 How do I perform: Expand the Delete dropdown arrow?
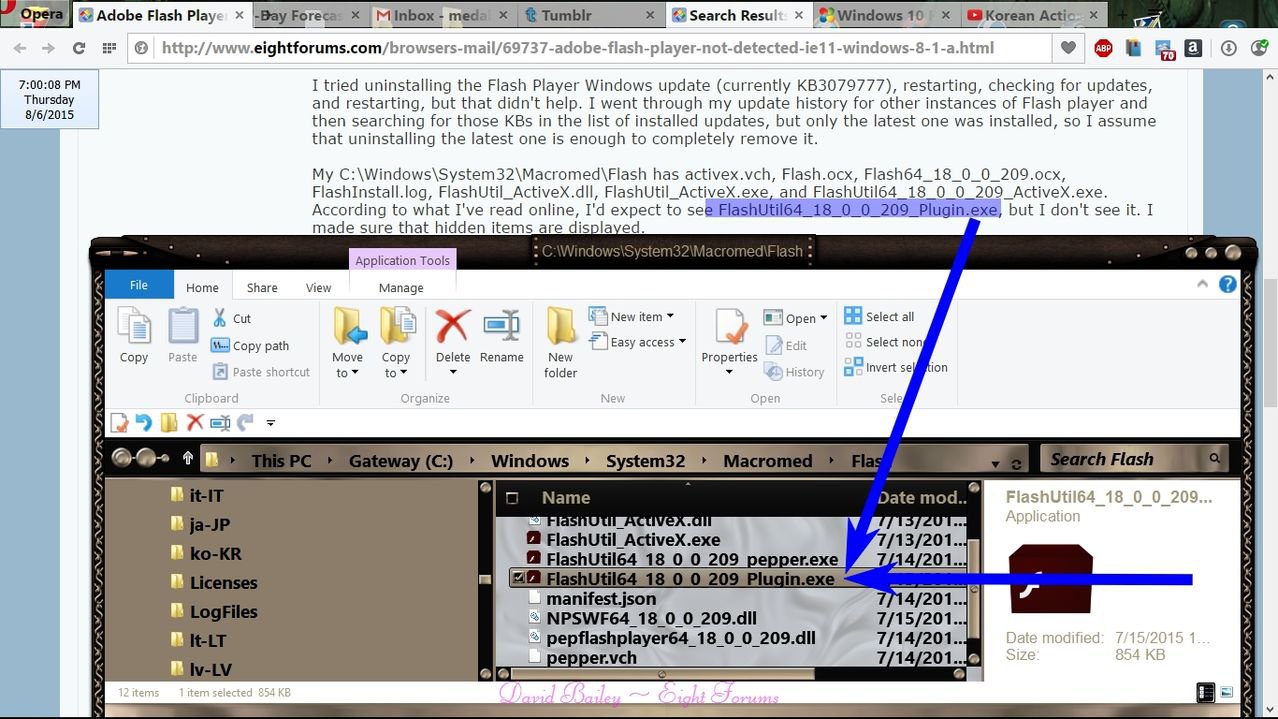click(x=452, y=372)
